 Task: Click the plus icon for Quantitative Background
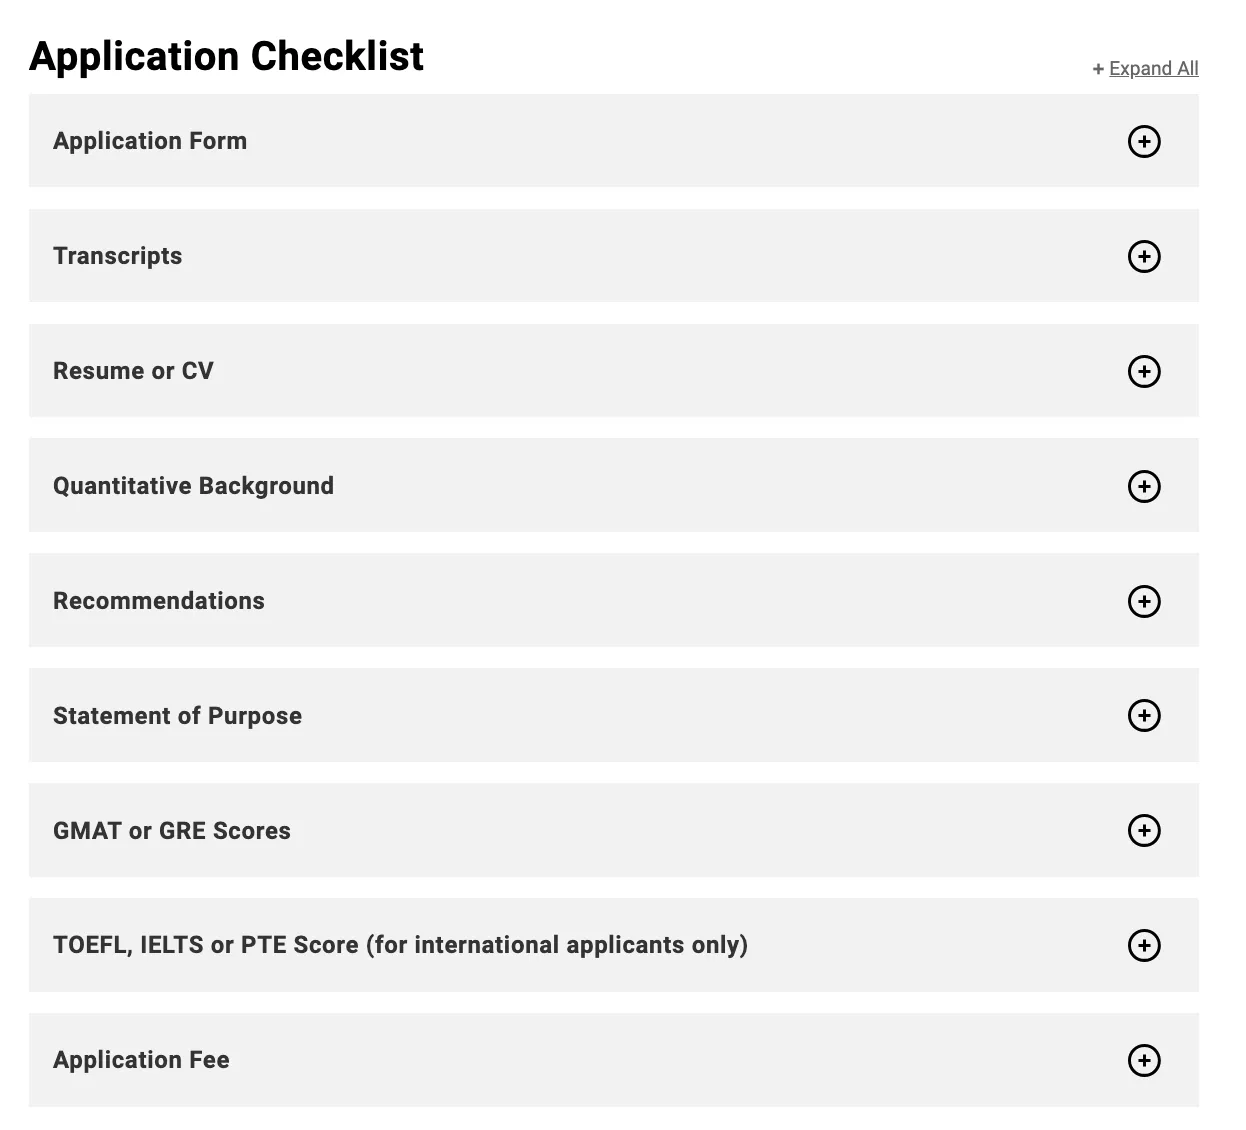pyautogui.click(x=1144, y=486)
